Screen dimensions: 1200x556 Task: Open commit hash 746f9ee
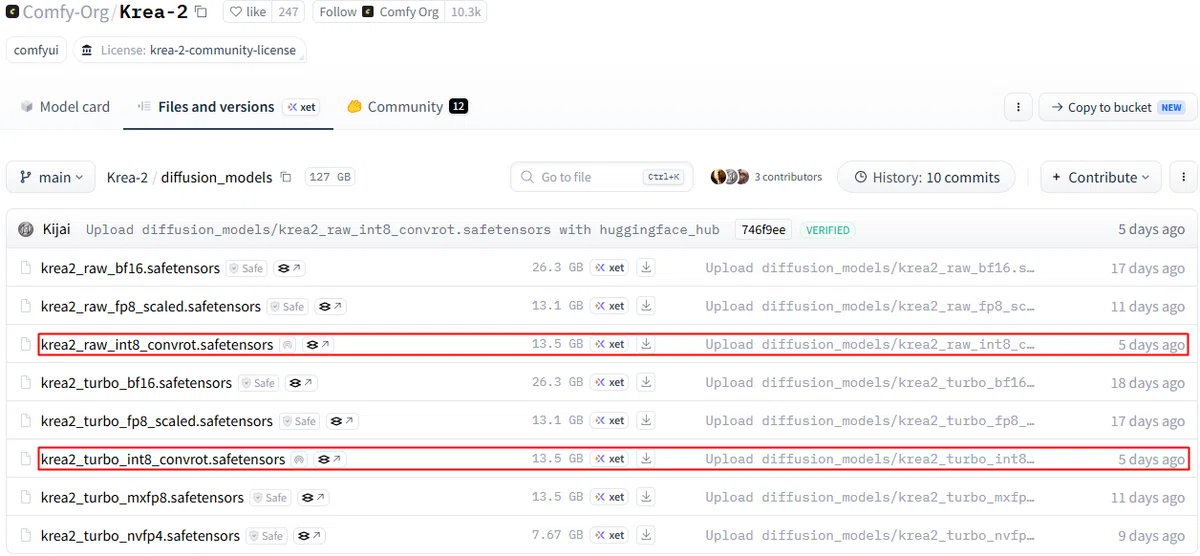[x=763, y=230]
